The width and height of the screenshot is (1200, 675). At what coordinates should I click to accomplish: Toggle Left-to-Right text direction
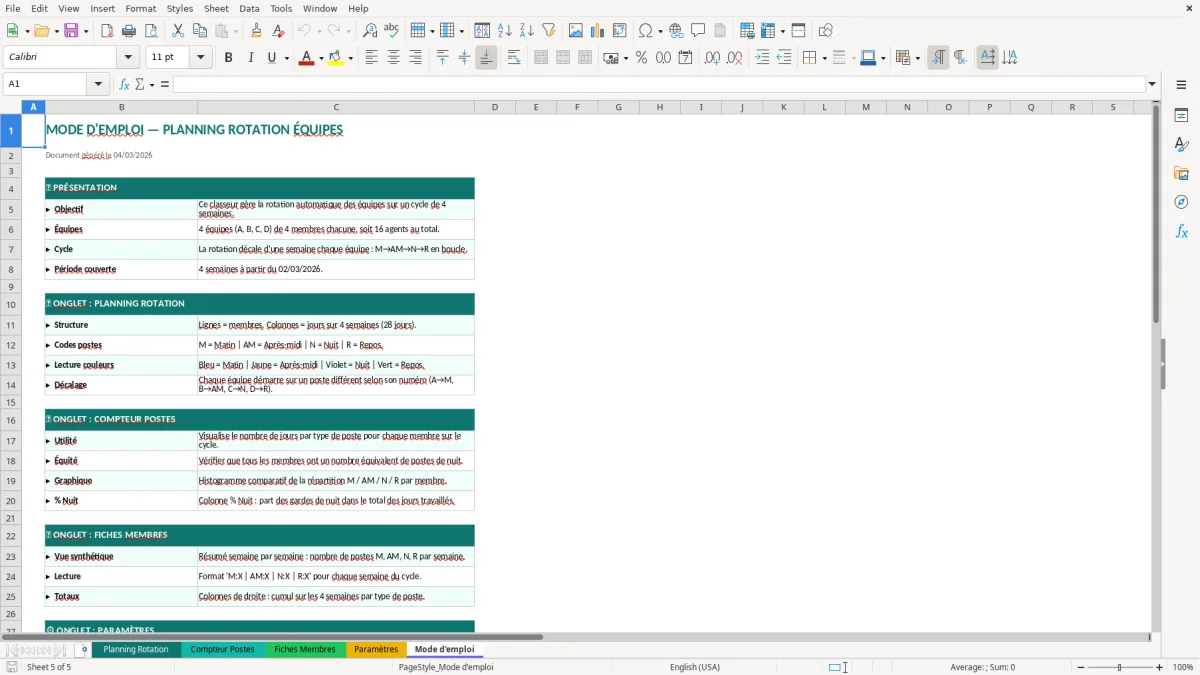[x=938, y=58]
